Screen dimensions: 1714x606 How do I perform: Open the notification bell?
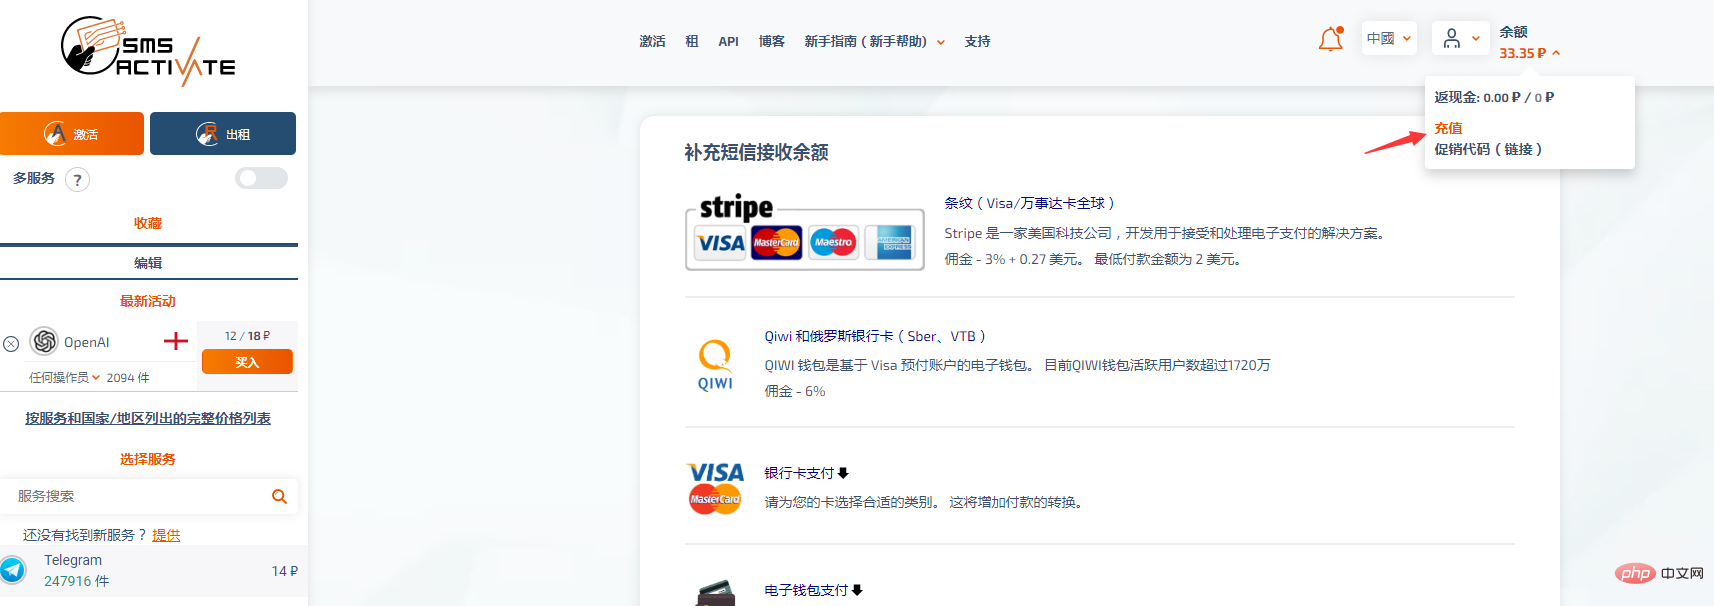[1331, 39]
